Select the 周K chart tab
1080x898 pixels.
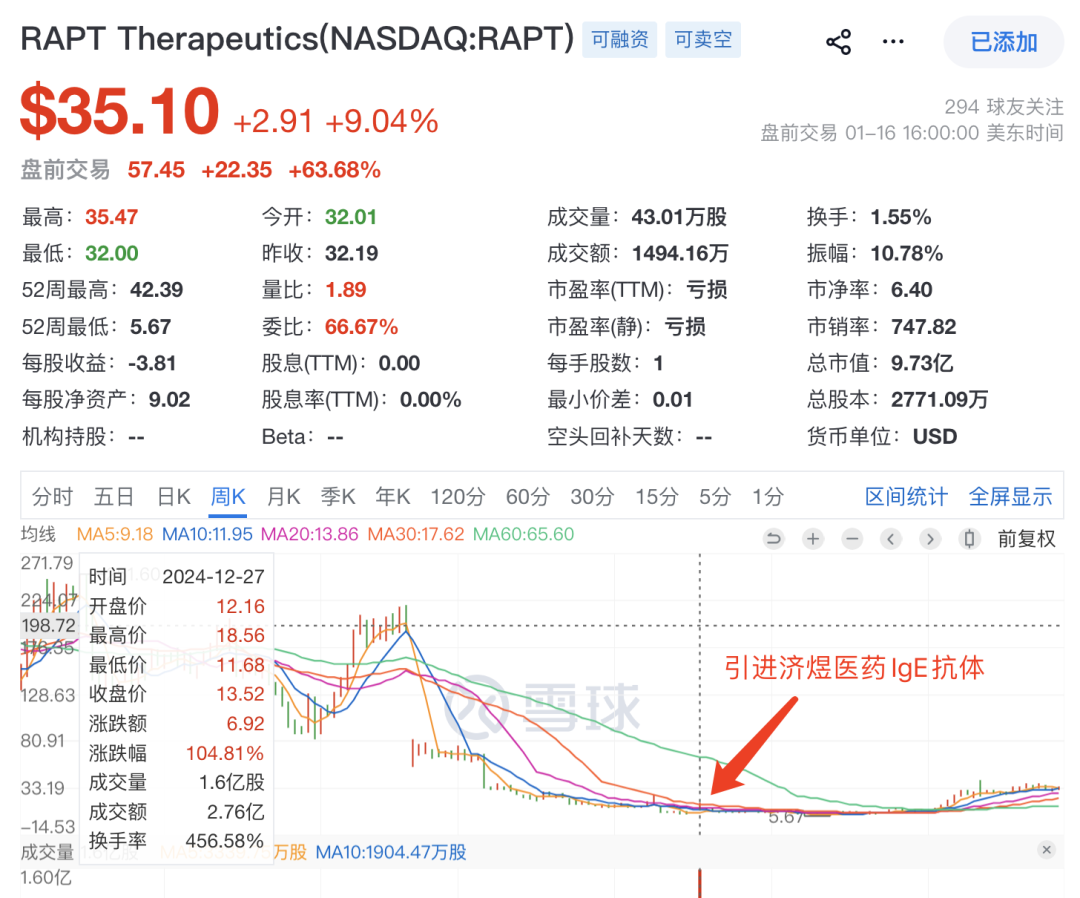click(228, 497)
